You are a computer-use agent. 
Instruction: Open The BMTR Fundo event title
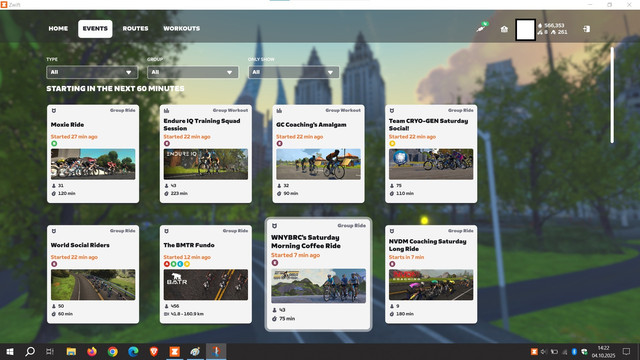tap(189, 245)
